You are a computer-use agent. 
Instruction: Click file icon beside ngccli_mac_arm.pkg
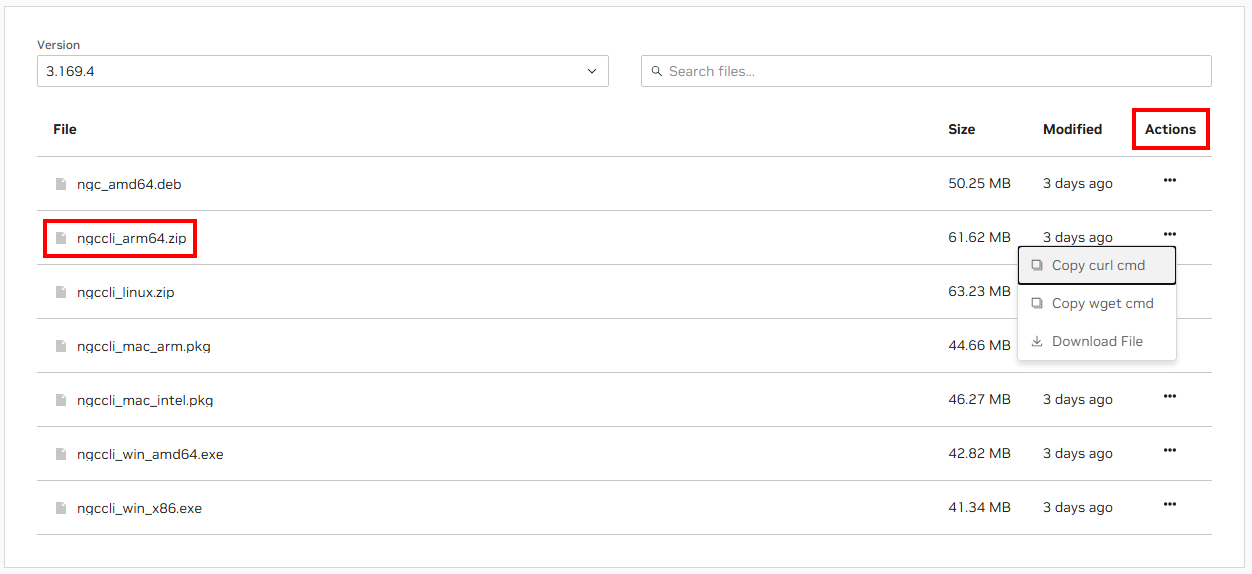coord(61,346)
